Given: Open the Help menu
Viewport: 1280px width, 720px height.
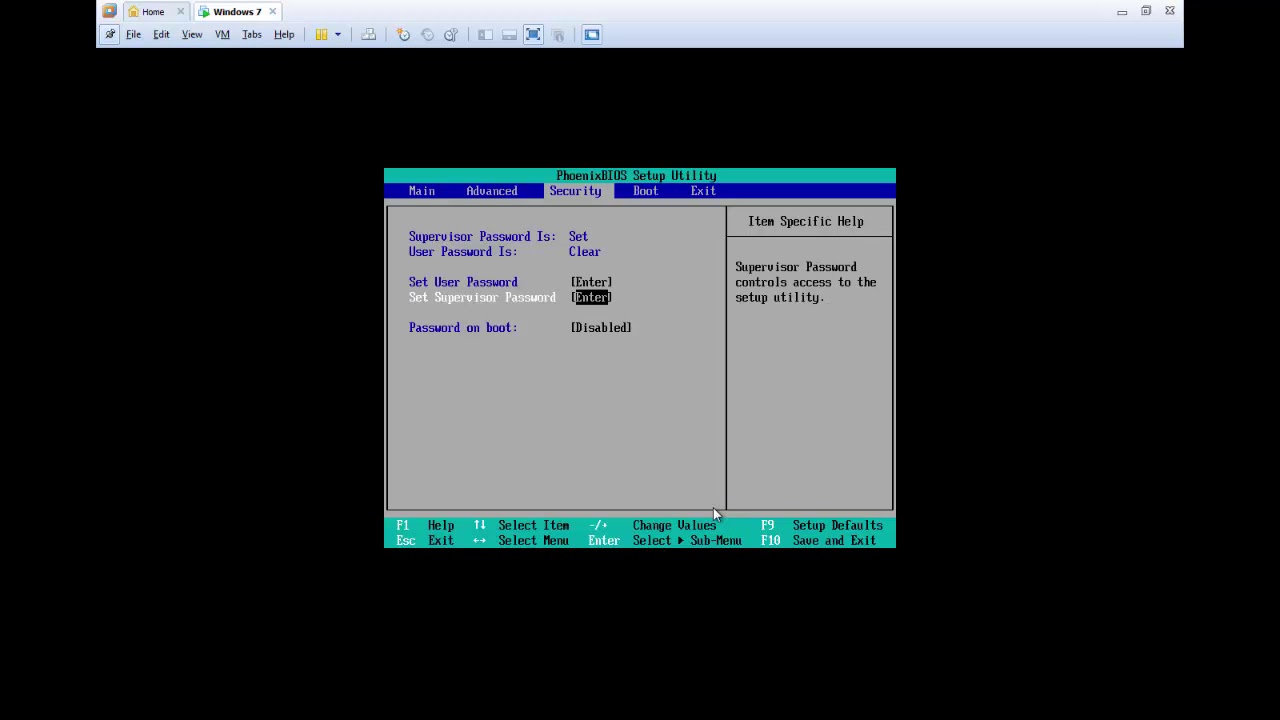Looking at the screenshot, I should point(284,35).
